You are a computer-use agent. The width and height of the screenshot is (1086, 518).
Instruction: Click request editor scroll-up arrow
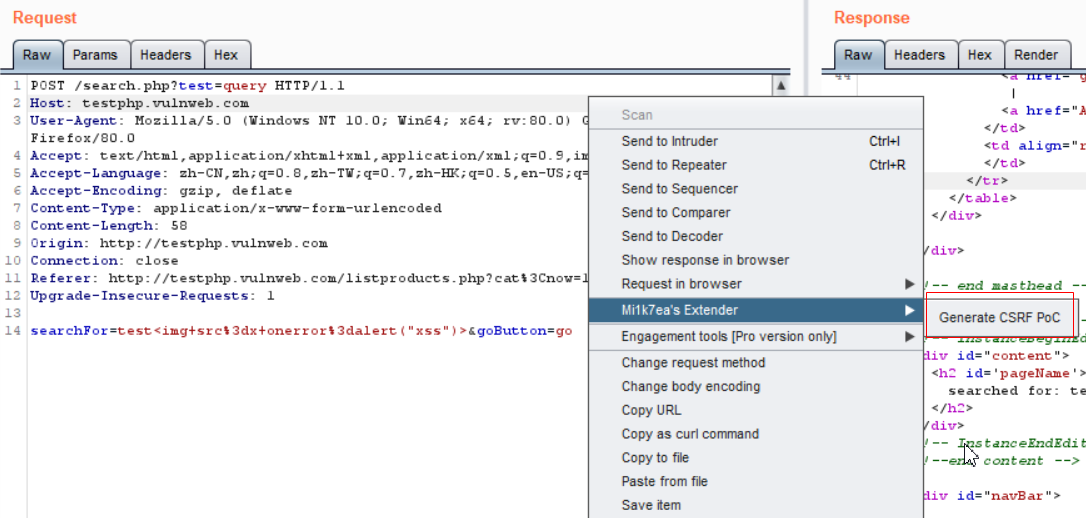click(x=780, y=86)
